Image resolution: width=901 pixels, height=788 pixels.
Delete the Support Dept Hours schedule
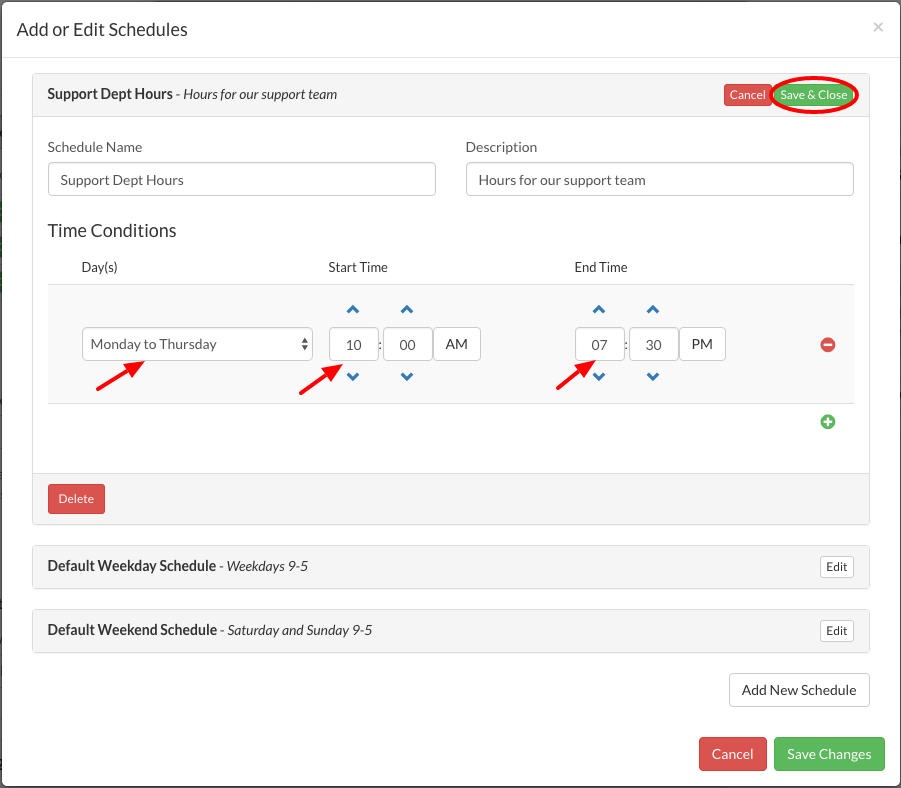tap(76, 499)
